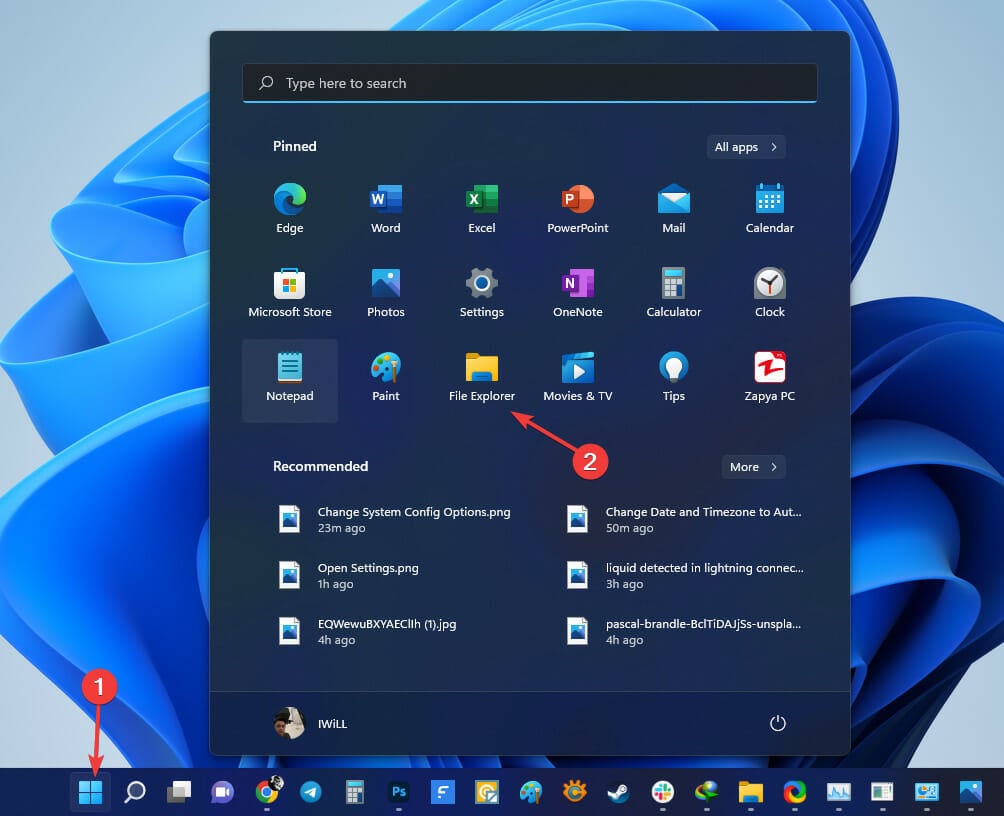Click the Type here to search field
The width and height of the screenshot is (1004, 816).
click(530, 83)
